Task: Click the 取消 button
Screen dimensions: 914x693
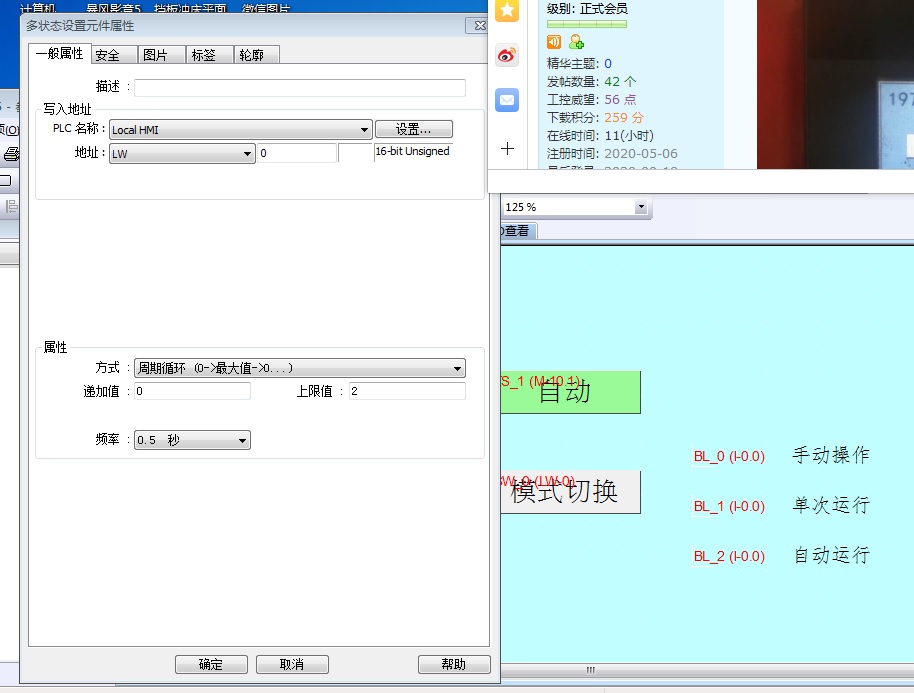Action: 292,665
